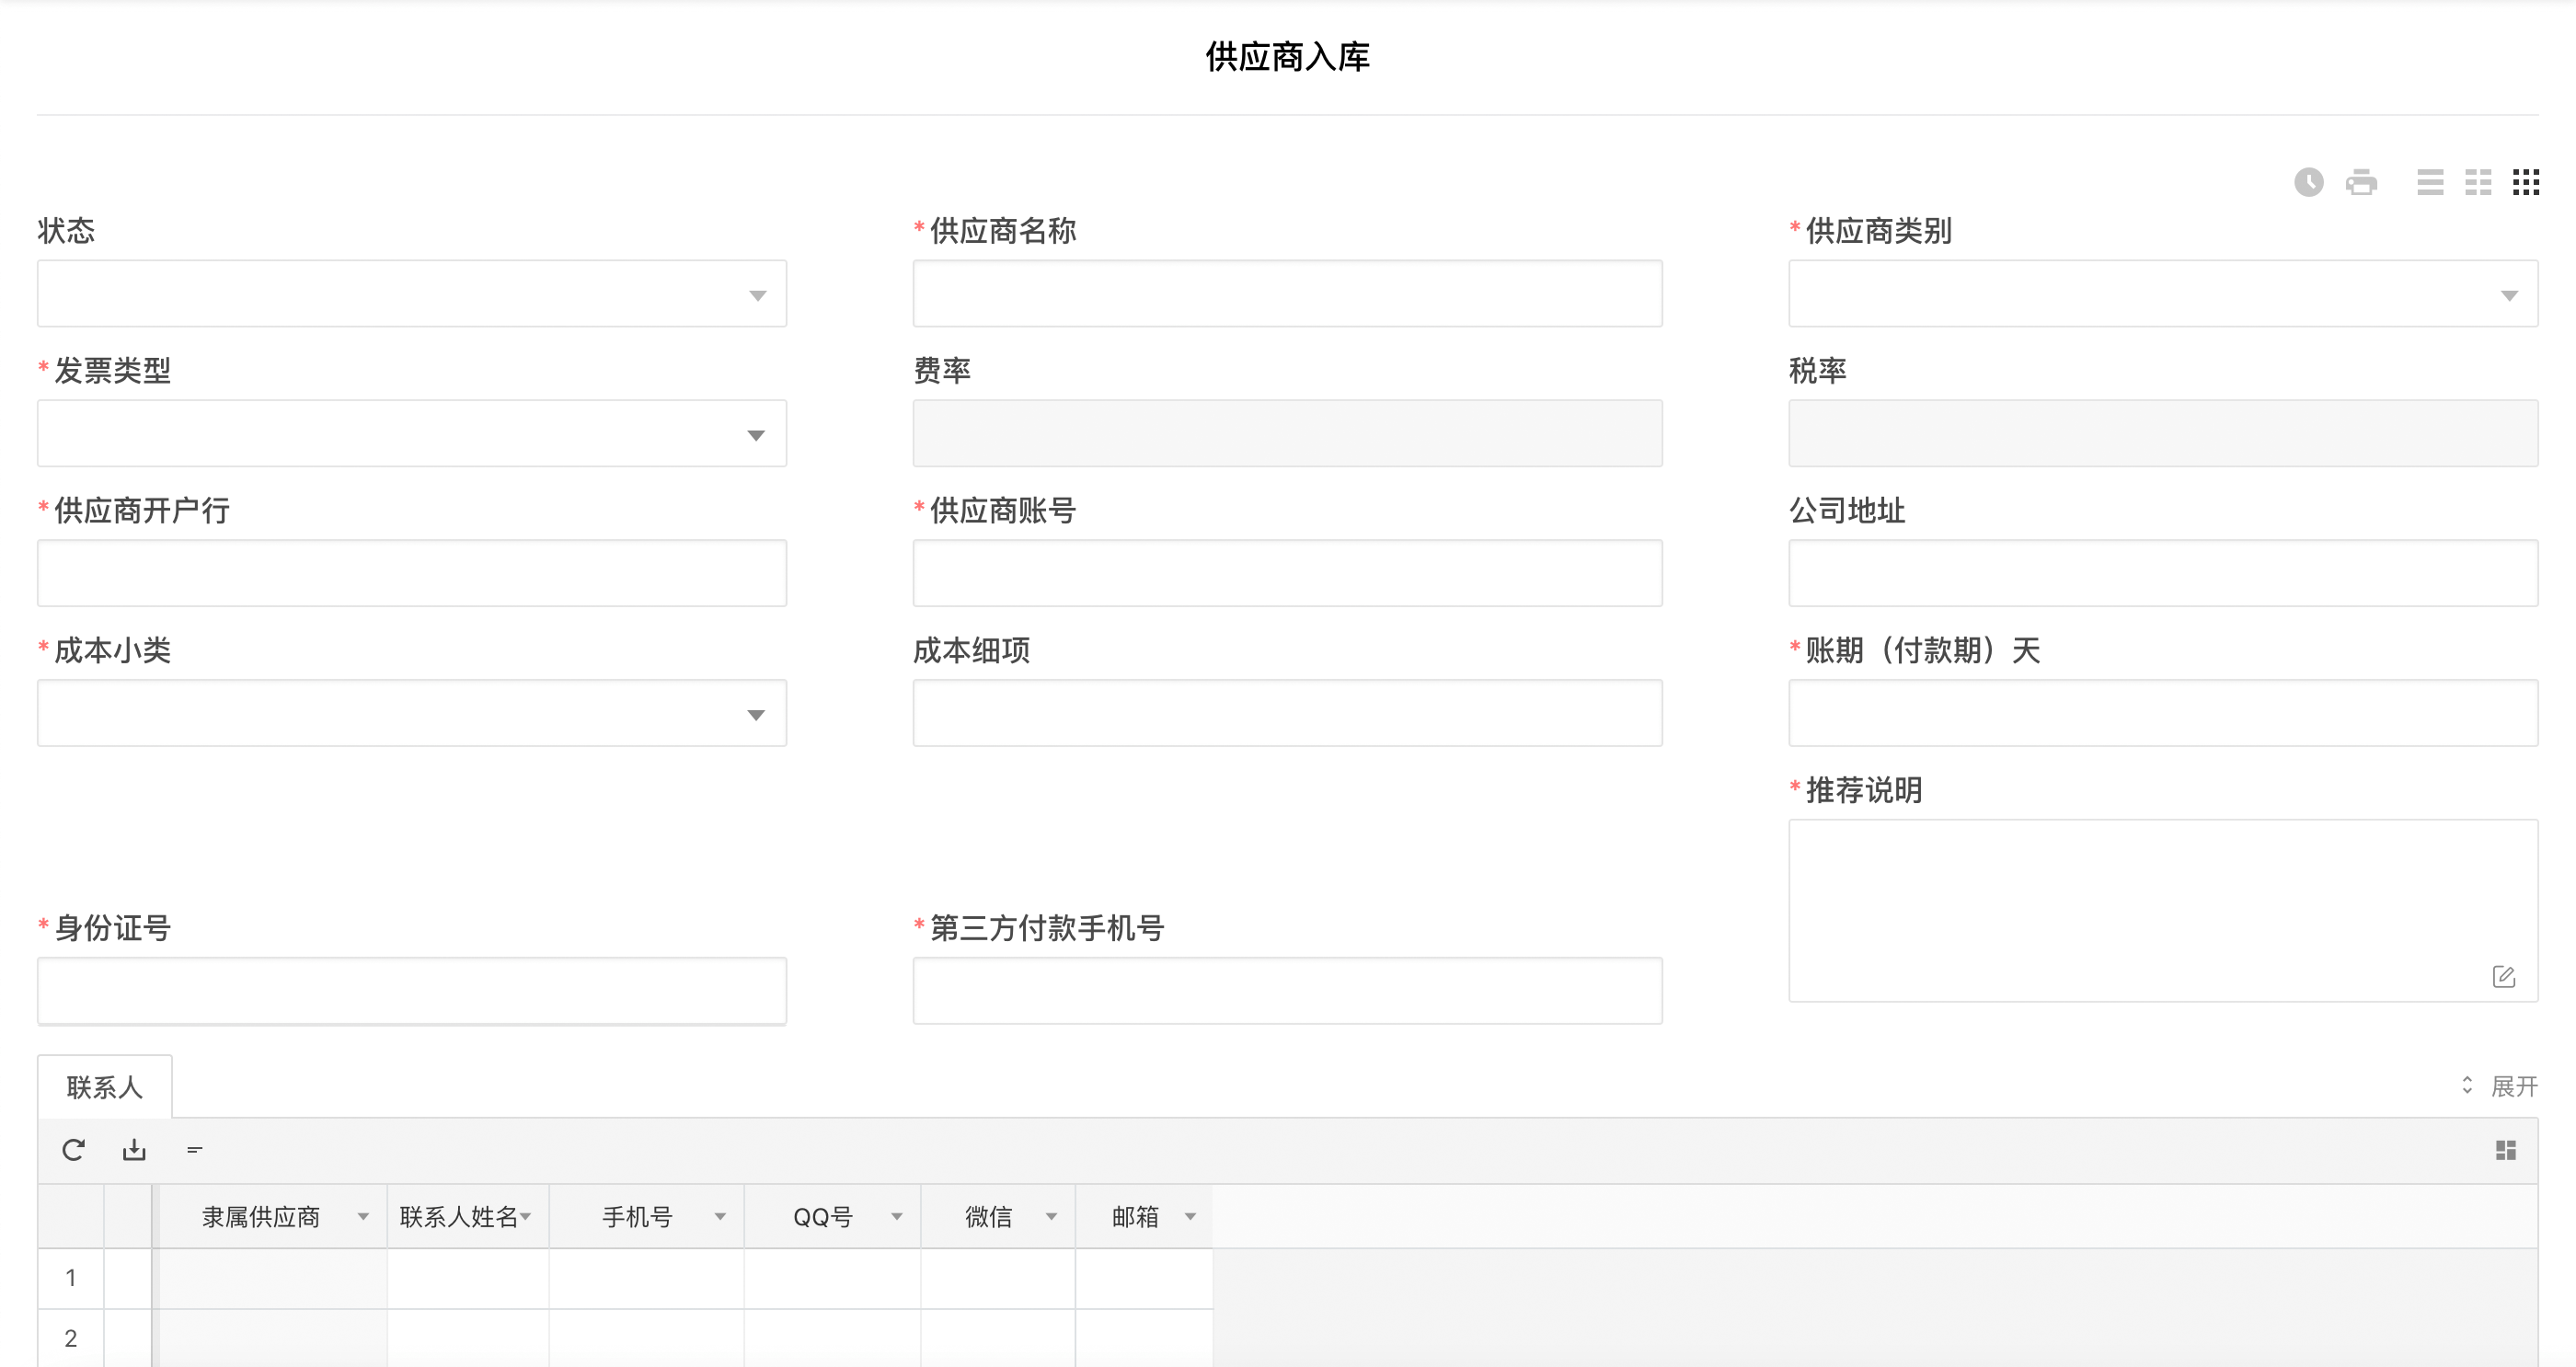This screenshot has width=2576, height=1367.
Task: Click row 1 隶属供应商 cell
Action: 272,1278
